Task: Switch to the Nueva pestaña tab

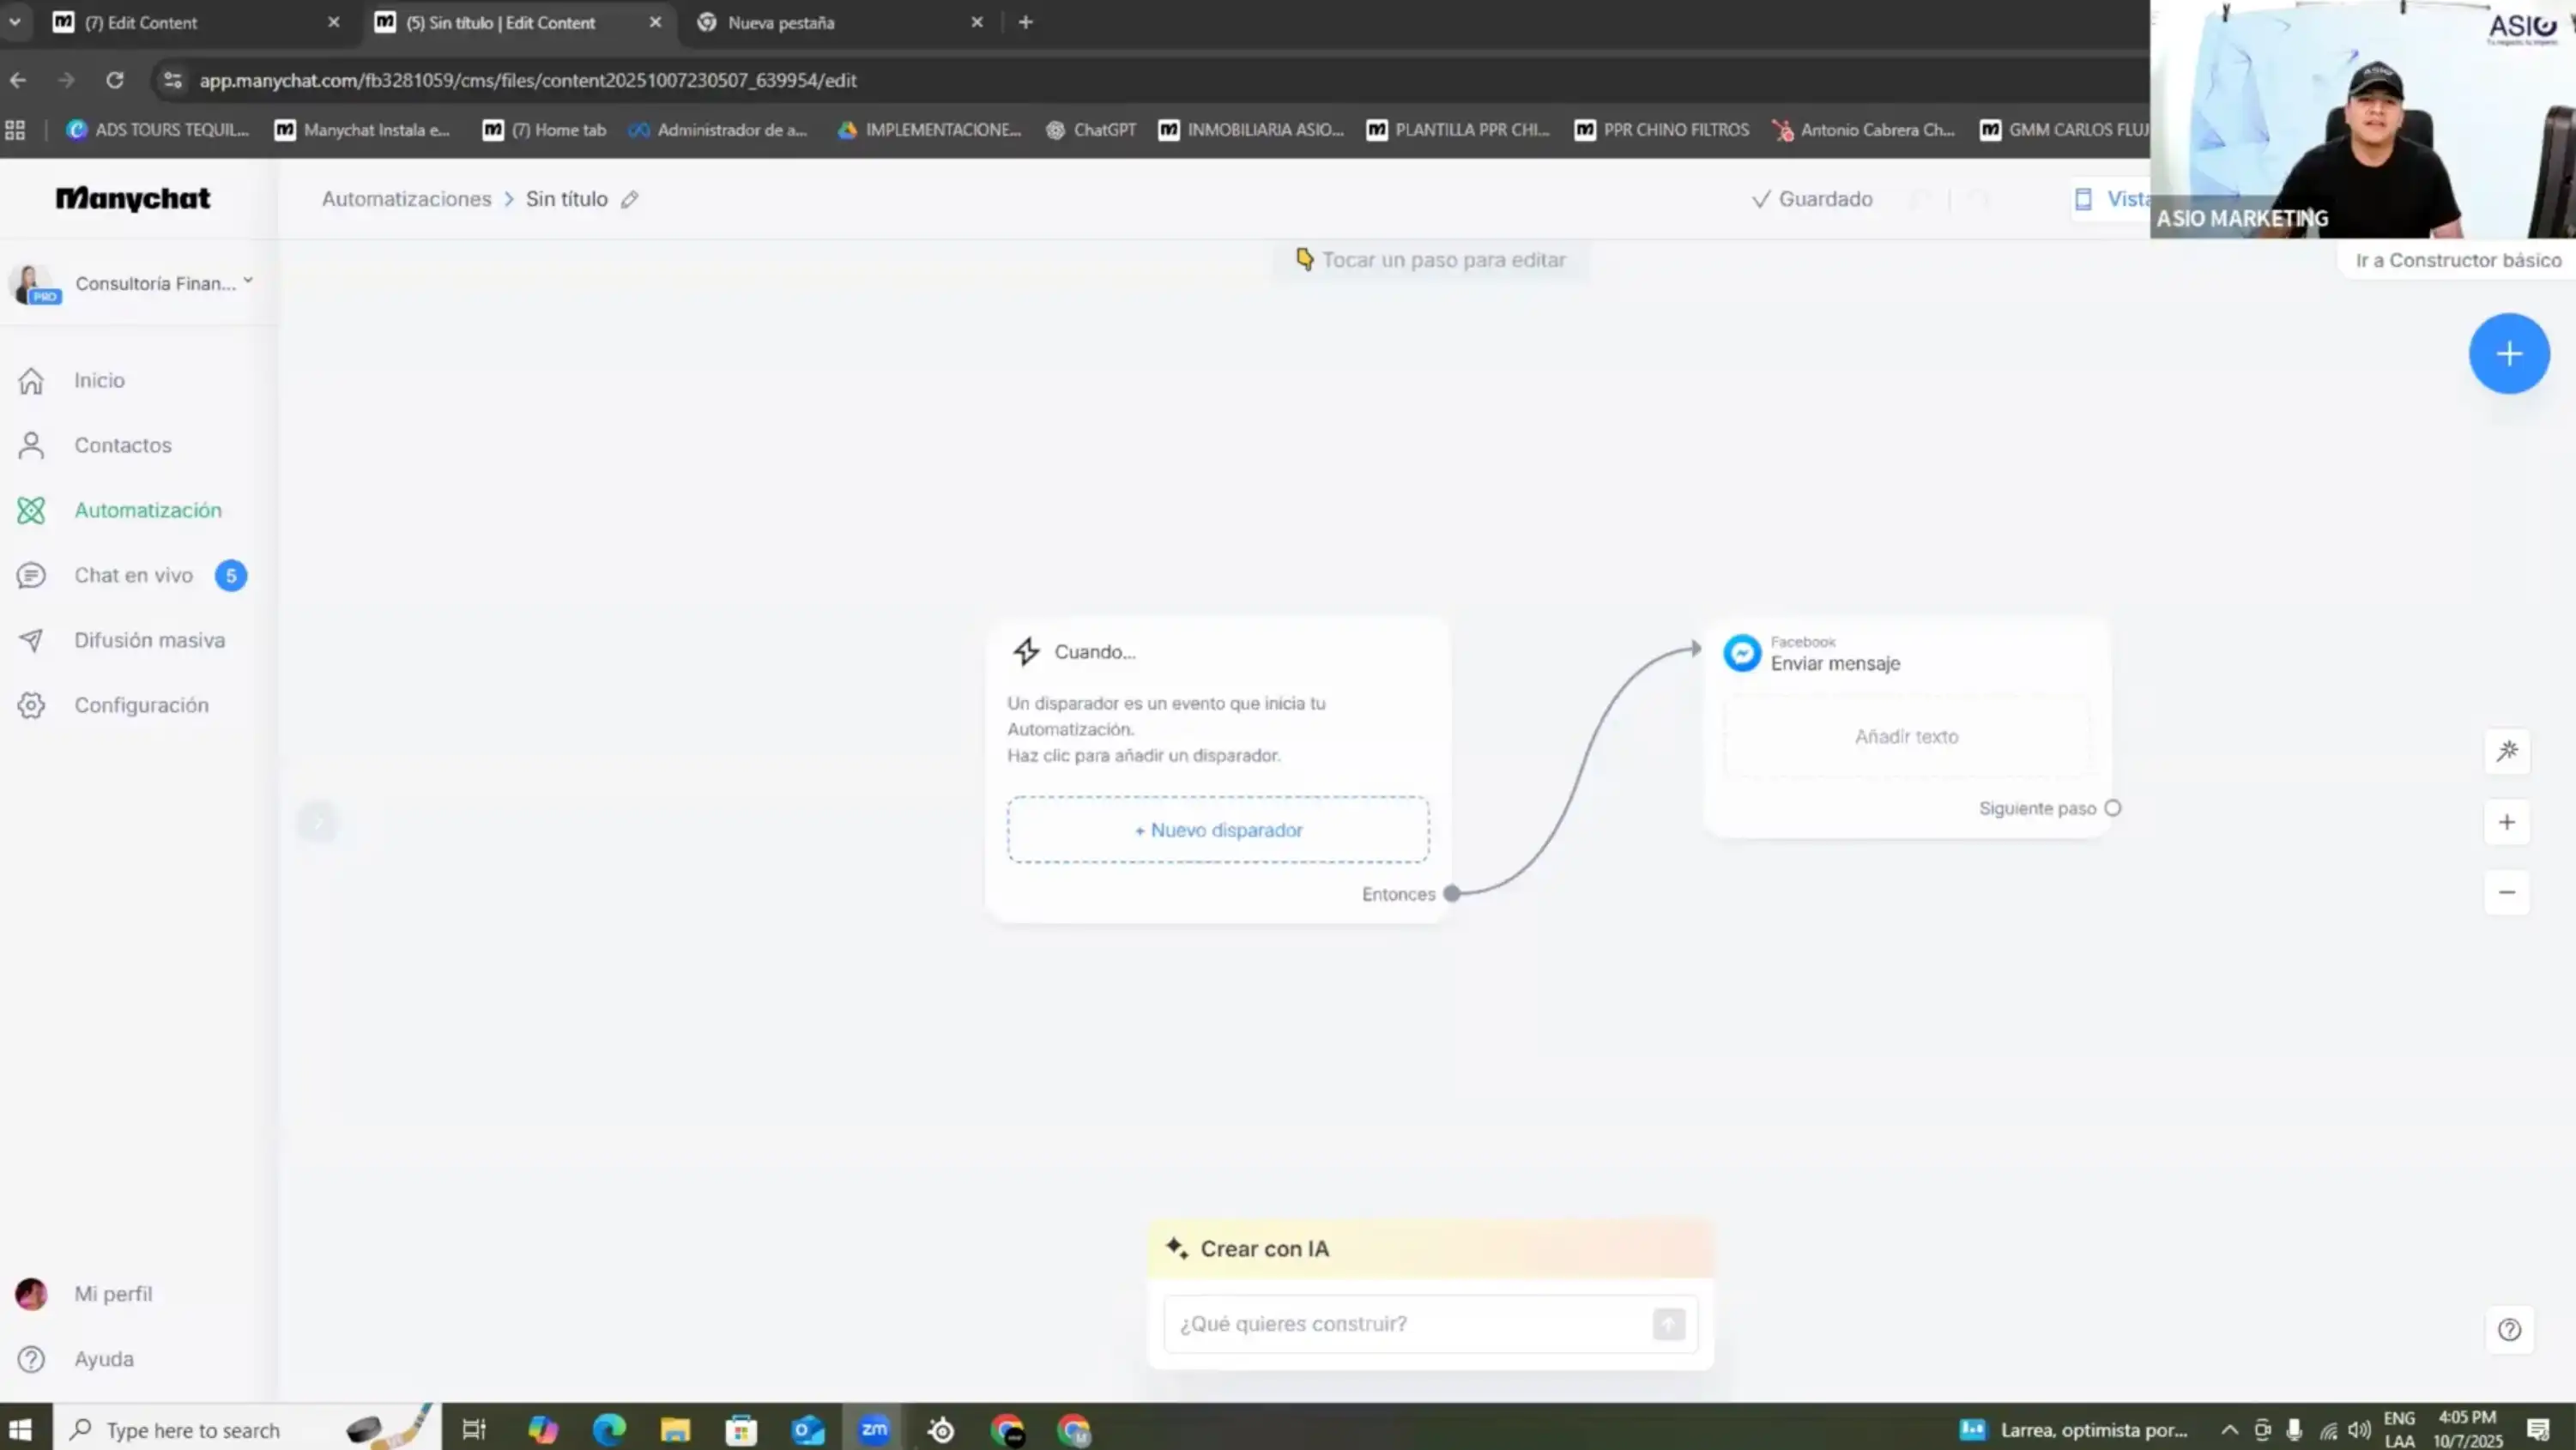Action: 780,22
